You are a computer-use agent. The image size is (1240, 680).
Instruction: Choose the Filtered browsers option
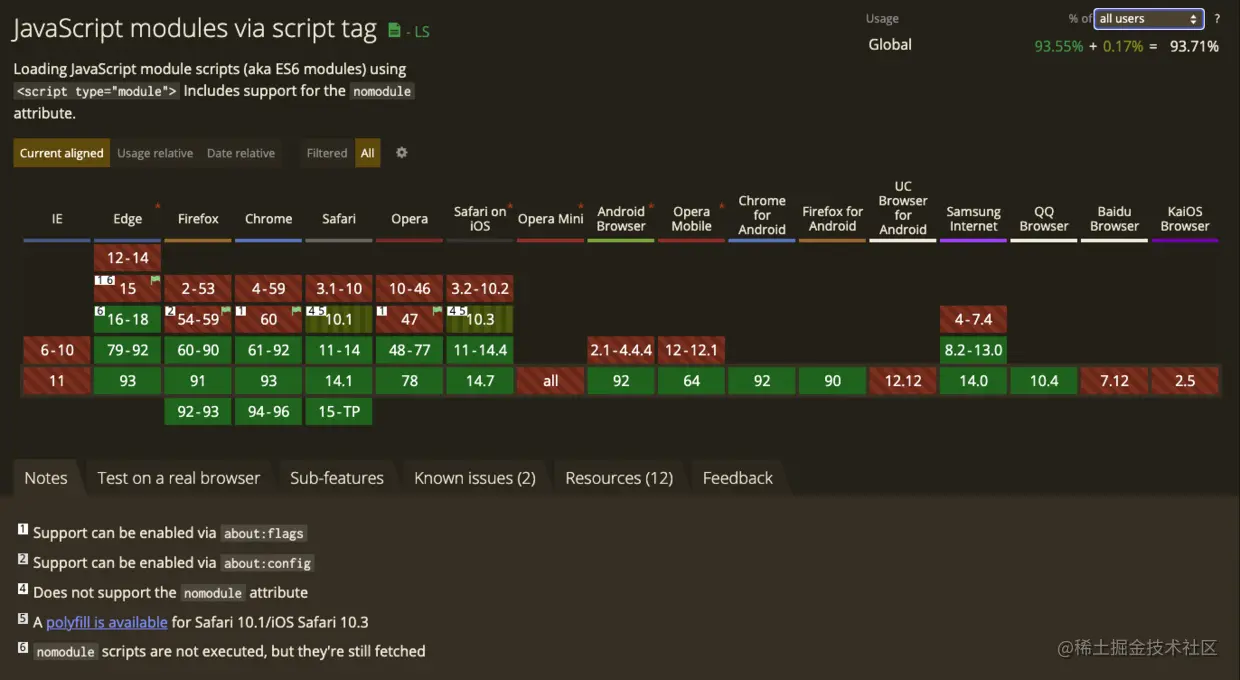click(327, 153)
